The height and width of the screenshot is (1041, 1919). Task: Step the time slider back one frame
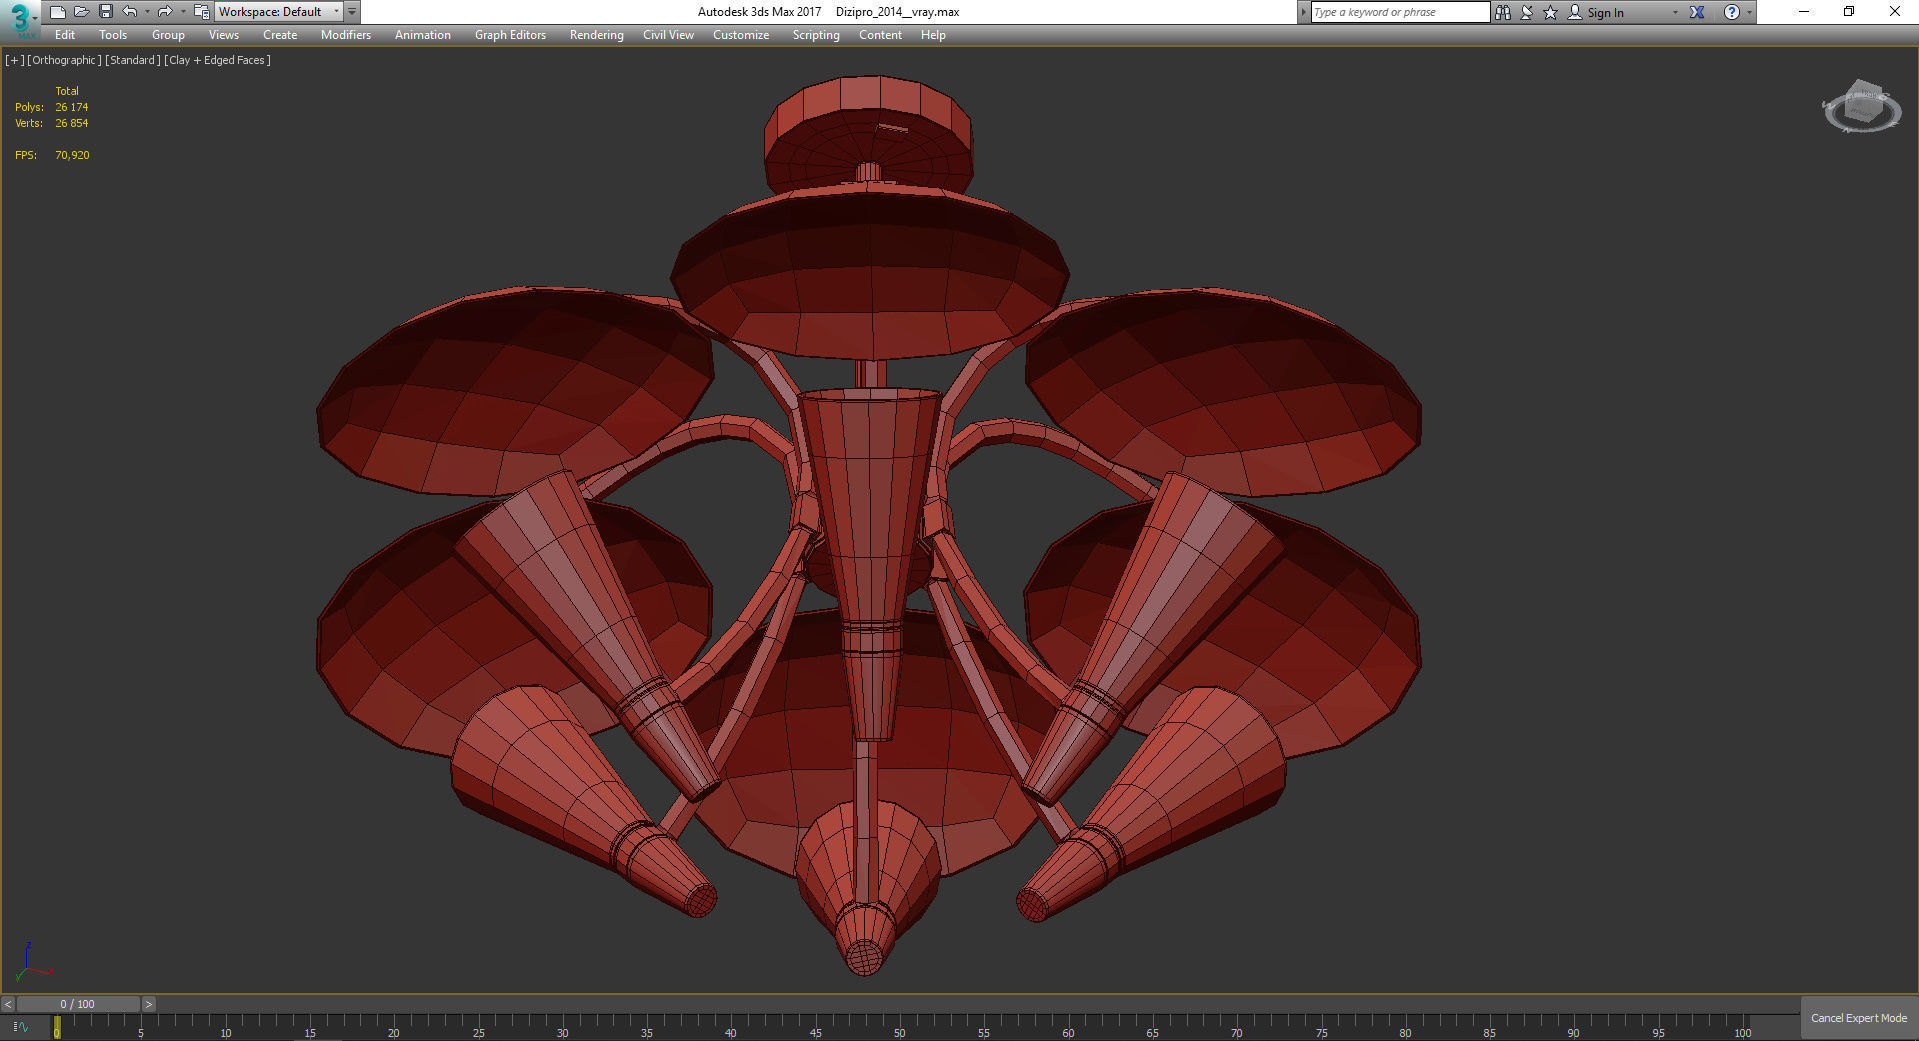(8, 1004)
